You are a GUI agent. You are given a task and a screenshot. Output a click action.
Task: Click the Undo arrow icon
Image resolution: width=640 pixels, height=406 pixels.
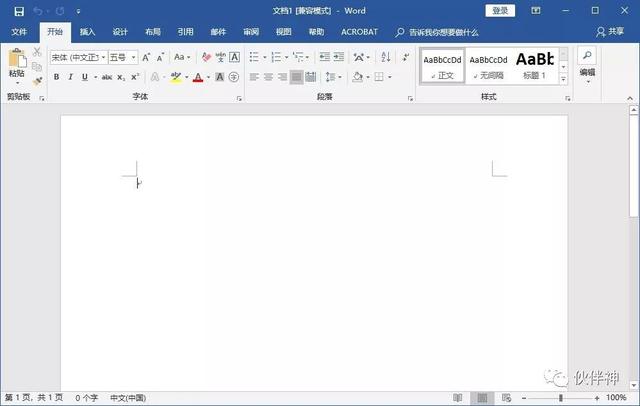(x=38, y=11)
